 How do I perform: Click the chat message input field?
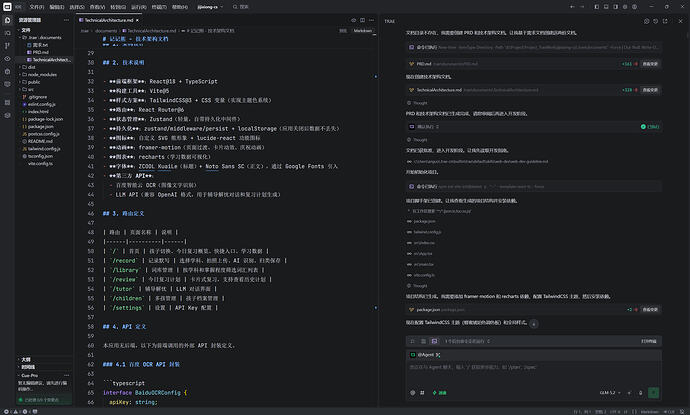(533, 372)
